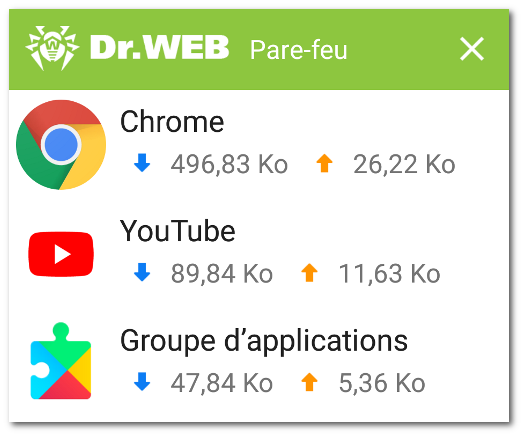Image resolution: width=524 pixels, height=437 pixels.
Task: Click the 26,22 Ko upload value
Action: (x=404, y=164)
